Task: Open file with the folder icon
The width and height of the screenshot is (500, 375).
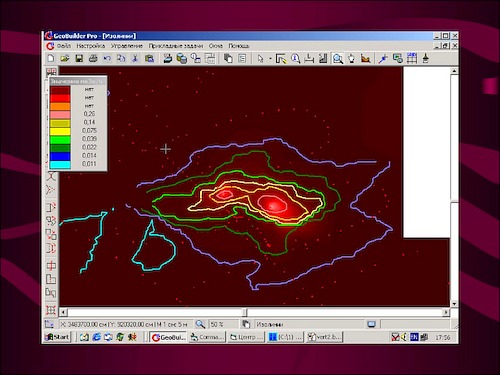Action: 65,59
